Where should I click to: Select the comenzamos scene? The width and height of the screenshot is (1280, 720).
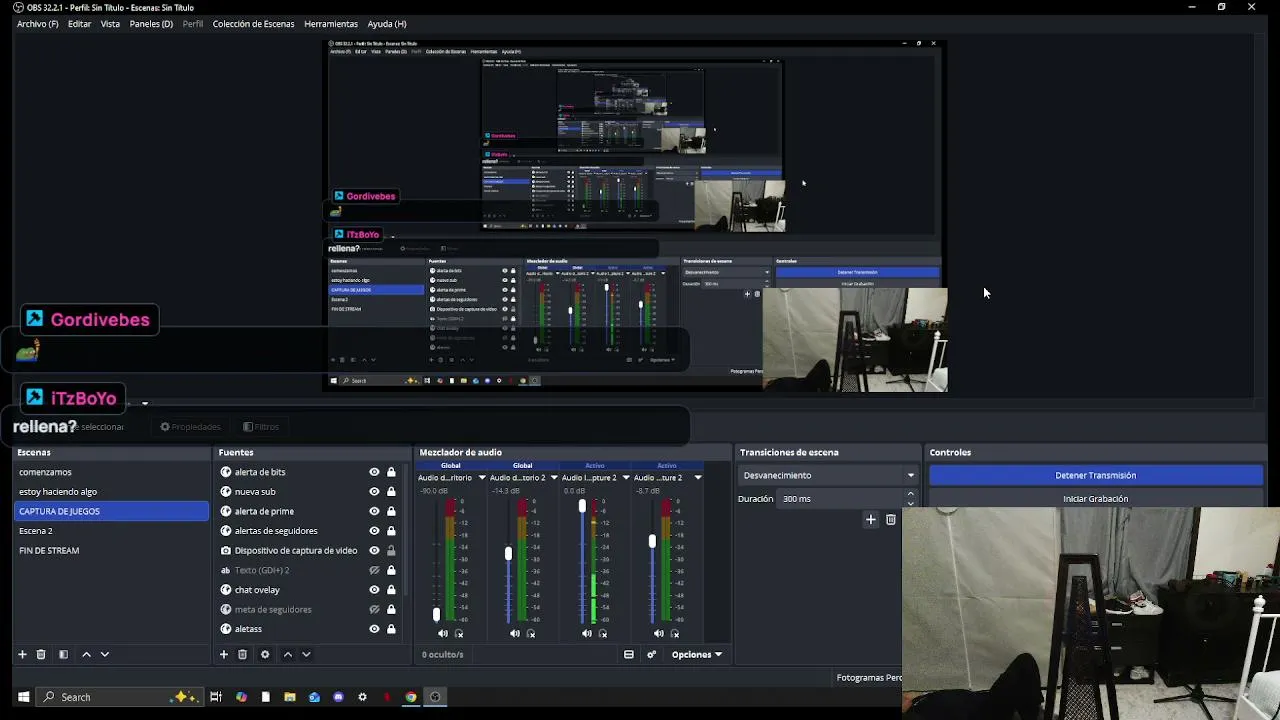tap(112, 472)
